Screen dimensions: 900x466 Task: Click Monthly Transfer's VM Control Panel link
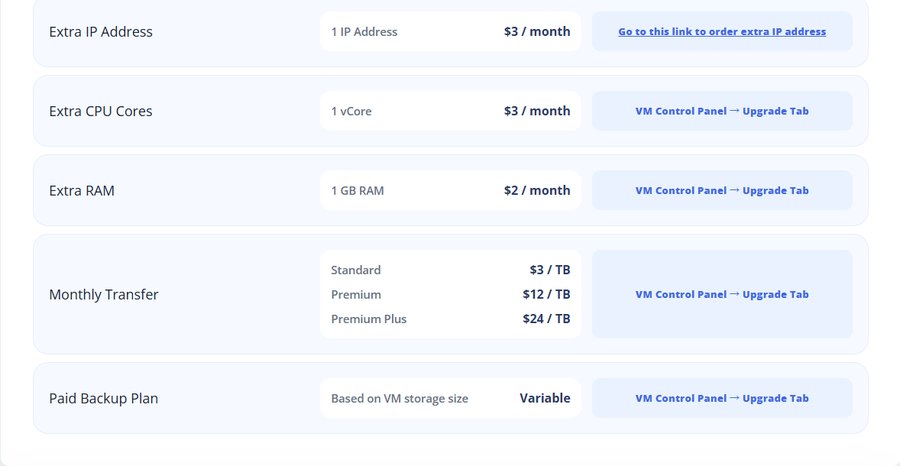tap(681, 294)
